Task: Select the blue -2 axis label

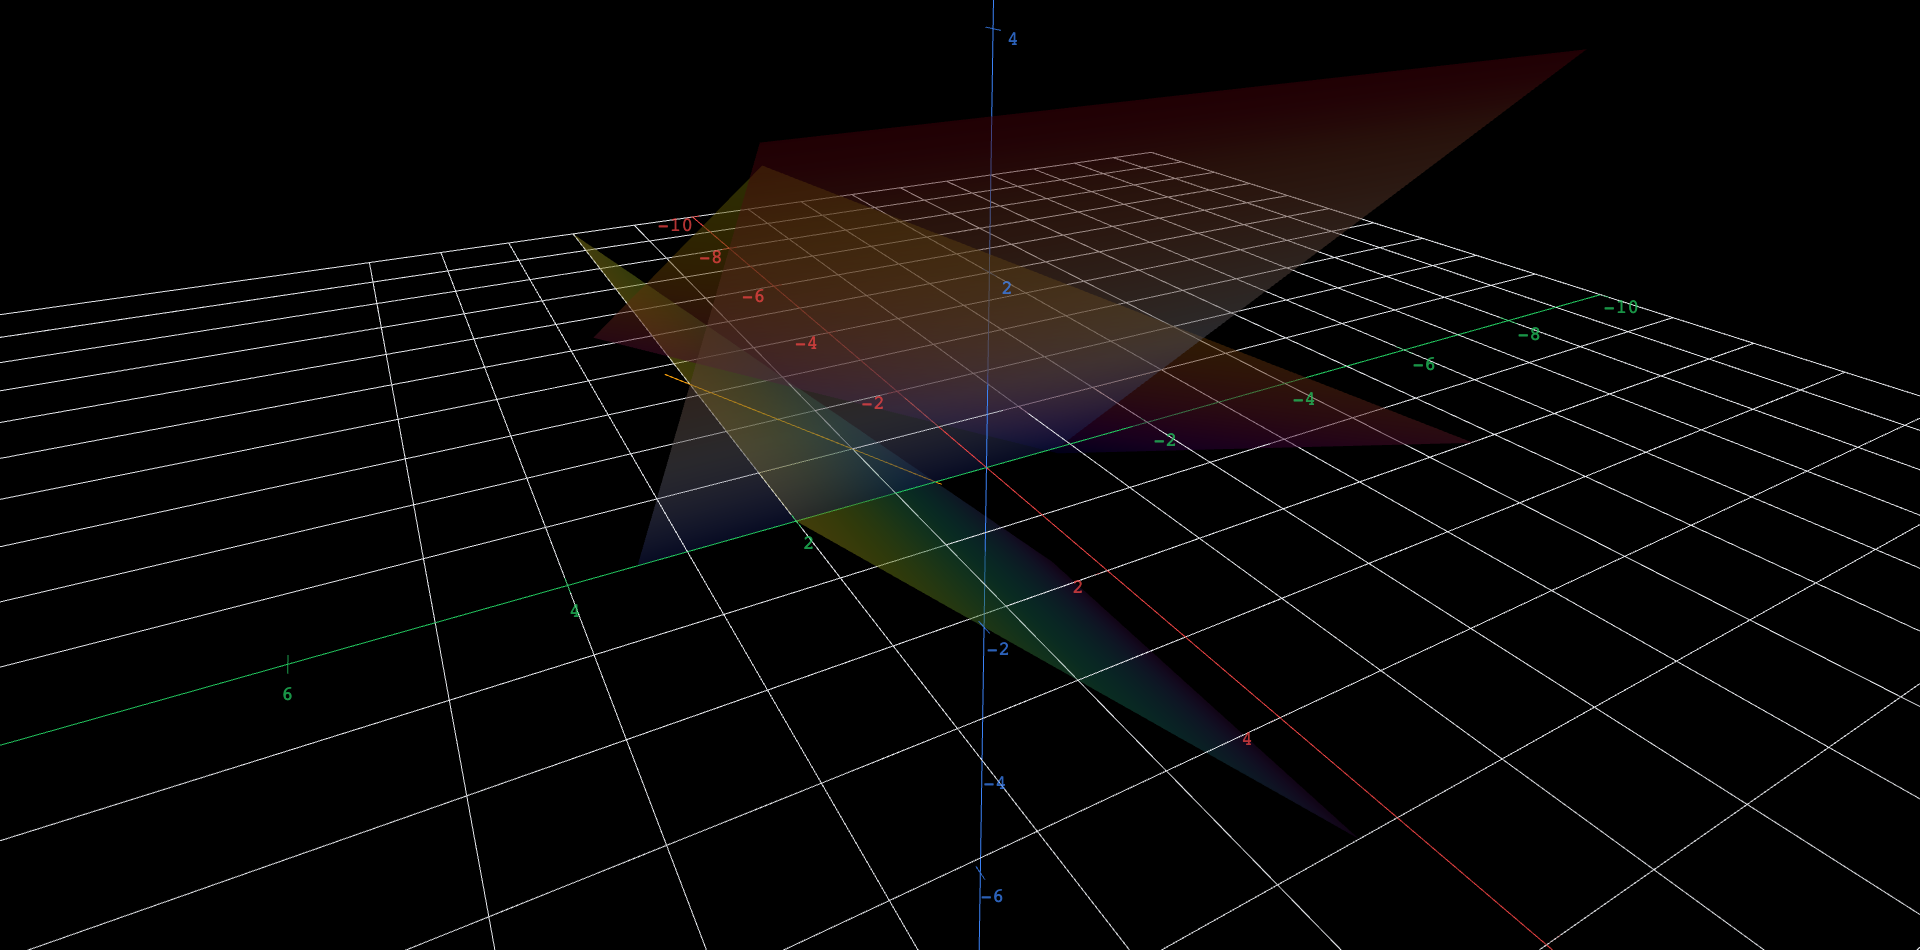Action: click(998, 650)
